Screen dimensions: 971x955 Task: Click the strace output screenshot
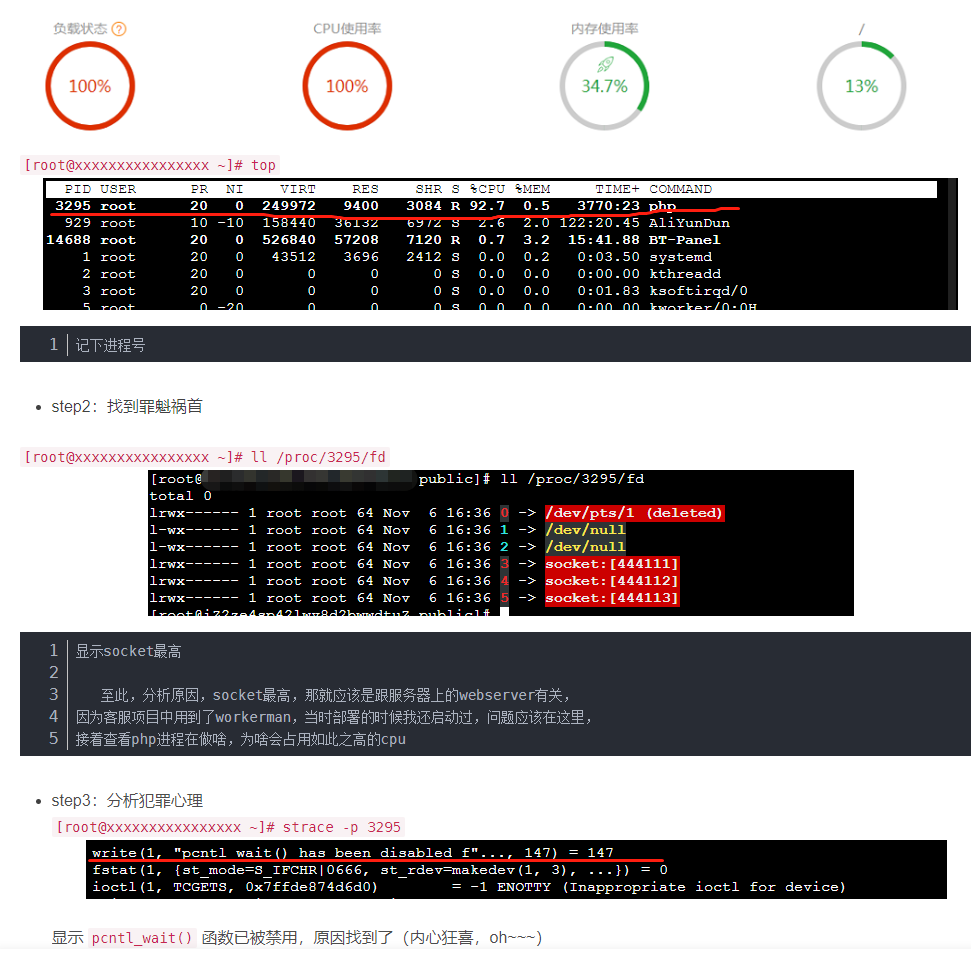pyautogui.click(x=516, y=870)
